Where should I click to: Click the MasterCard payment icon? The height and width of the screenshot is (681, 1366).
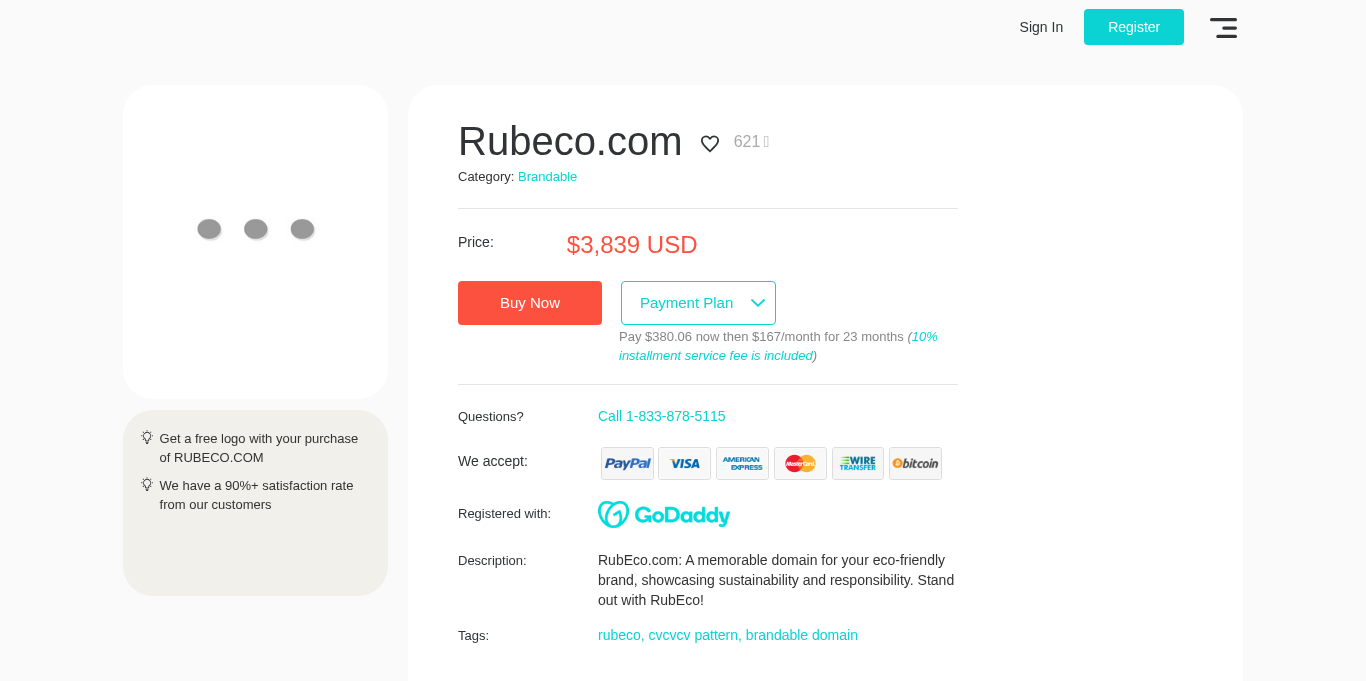(x=800, y=464)
